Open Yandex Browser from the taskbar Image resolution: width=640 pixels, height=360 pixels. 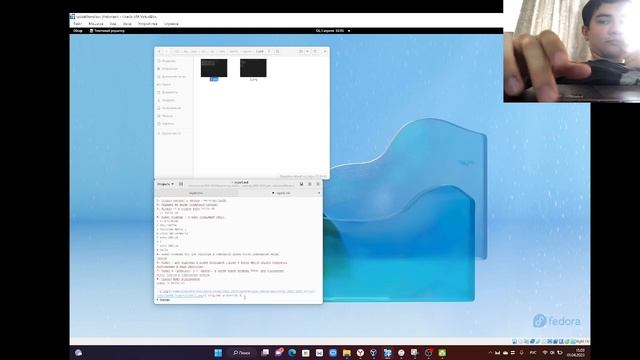[360, 353]
